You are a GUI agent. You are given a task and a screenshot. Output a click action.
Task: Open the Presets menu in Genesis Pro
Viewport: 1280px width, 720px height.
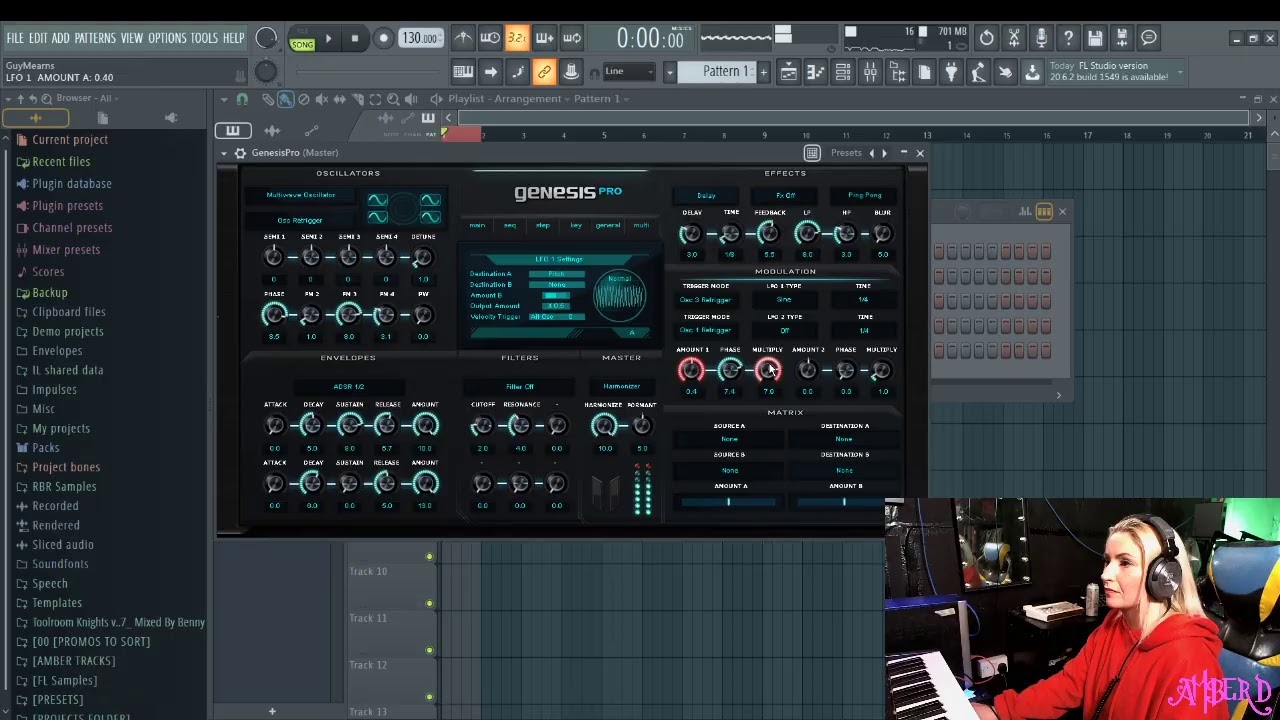pos(846,153)
